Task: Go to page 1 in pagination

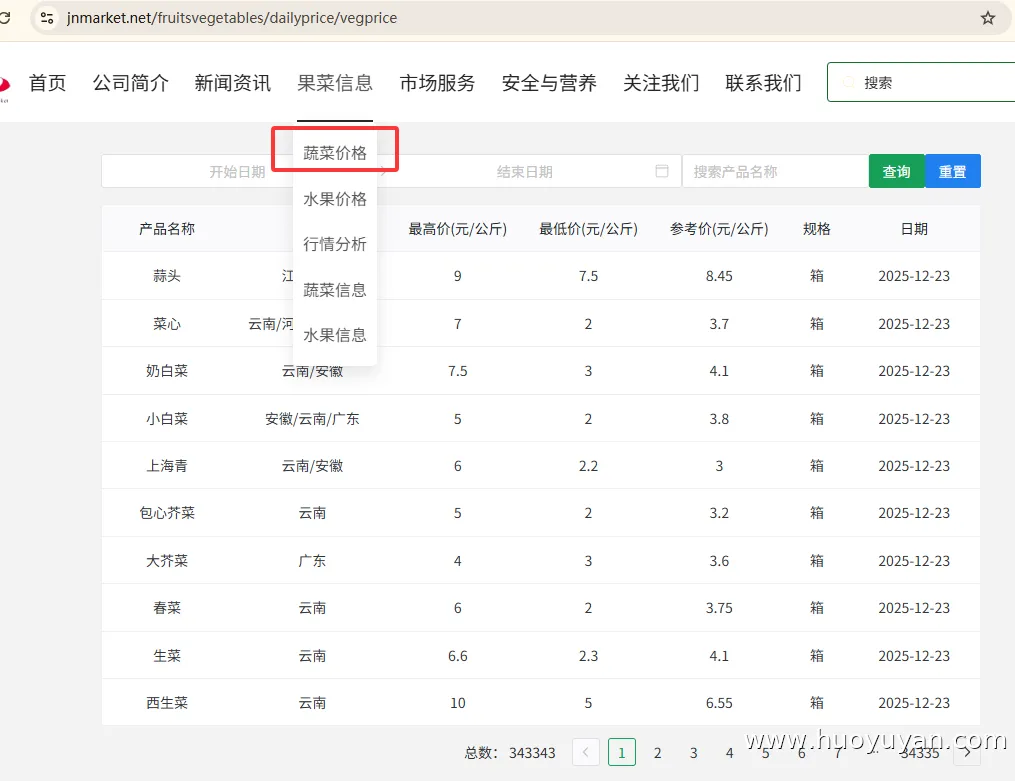Action: point(621,753)
